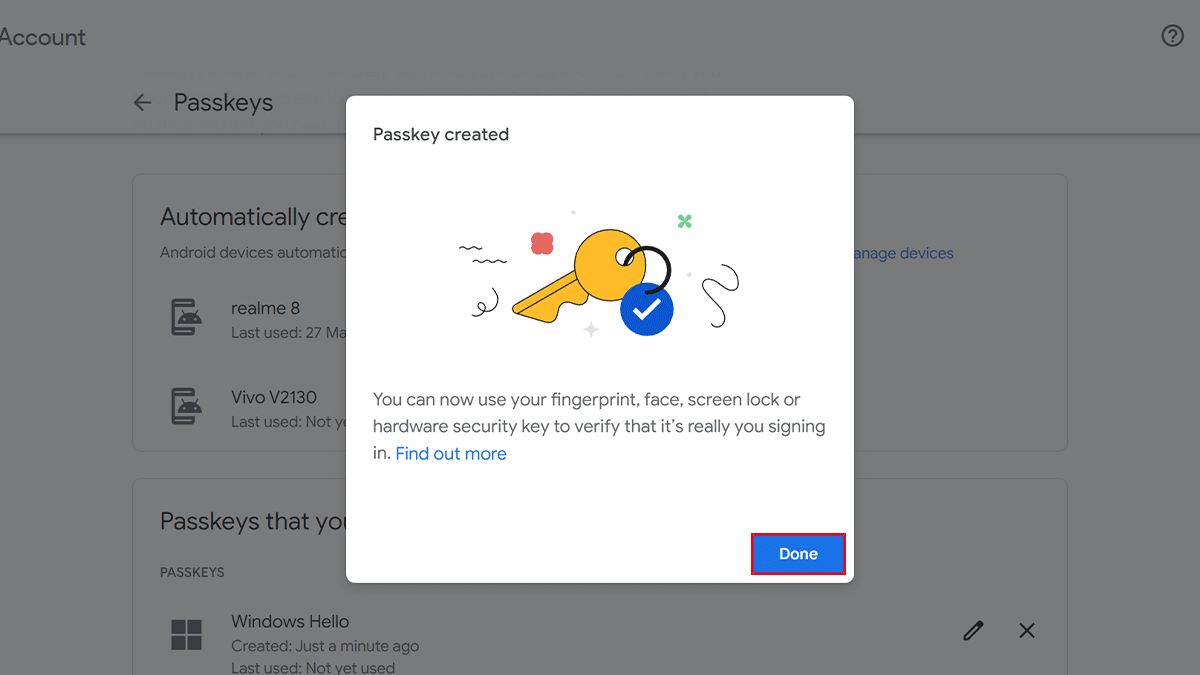Go back using the Passkeys back arrow
This screenshot has width=1200, height=675.
click(x=143, y=102)
